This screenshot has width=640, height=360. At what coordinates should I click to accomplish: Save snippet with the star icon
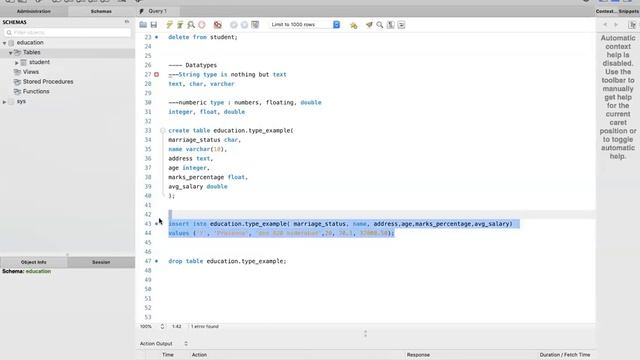pos(353,25)
